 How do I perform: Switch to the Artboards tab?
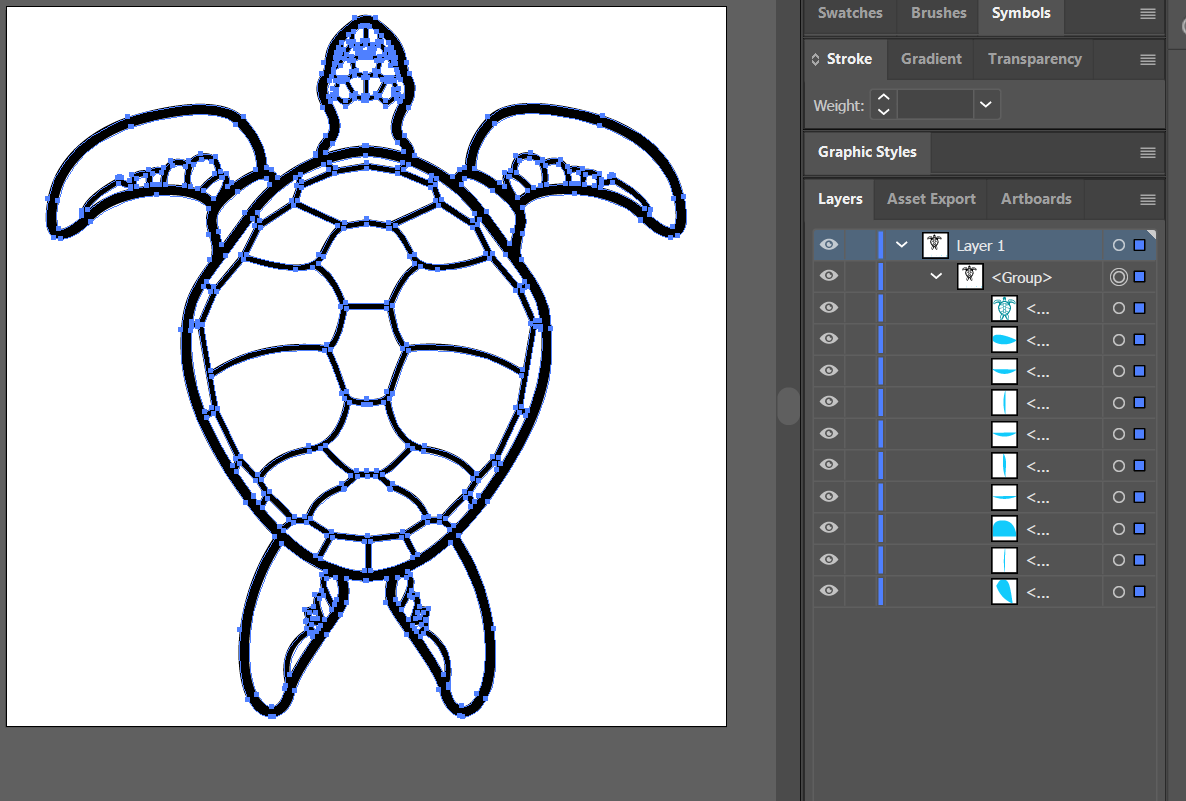pos(1036,199)
